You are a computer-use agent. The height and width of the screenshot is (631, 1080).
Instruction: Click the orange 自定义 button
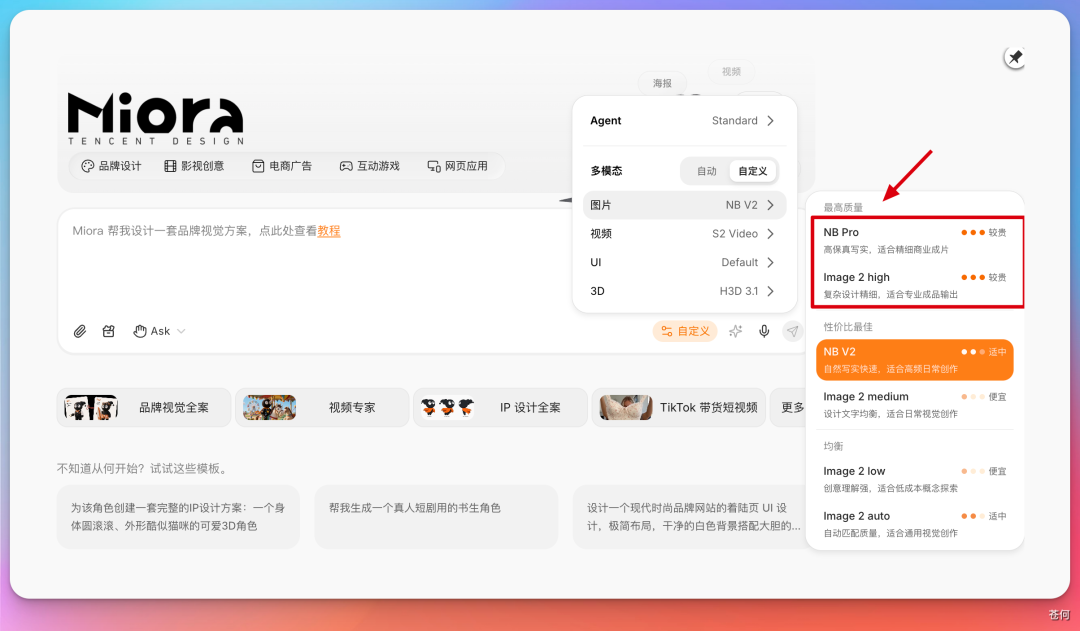click(x=685, y=331)
